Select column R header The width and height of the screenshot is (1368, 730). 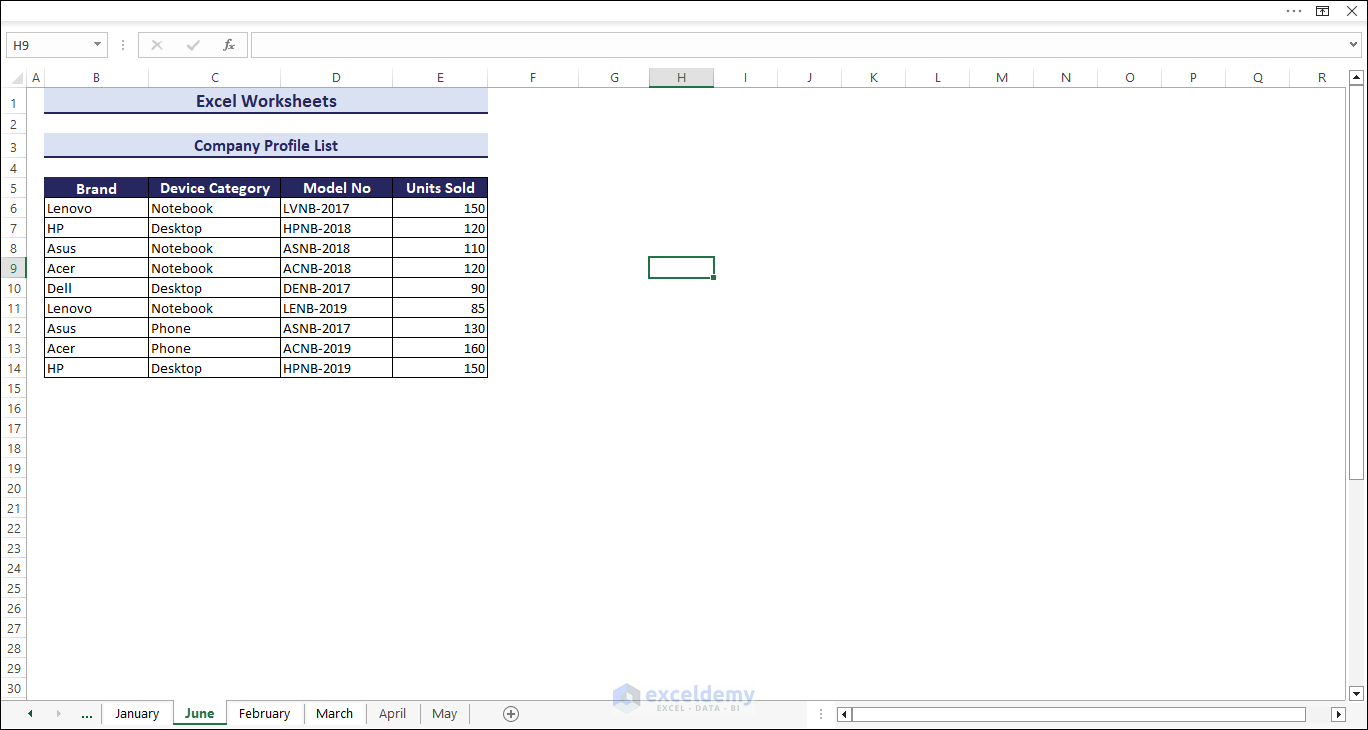tap(1322, 78)
